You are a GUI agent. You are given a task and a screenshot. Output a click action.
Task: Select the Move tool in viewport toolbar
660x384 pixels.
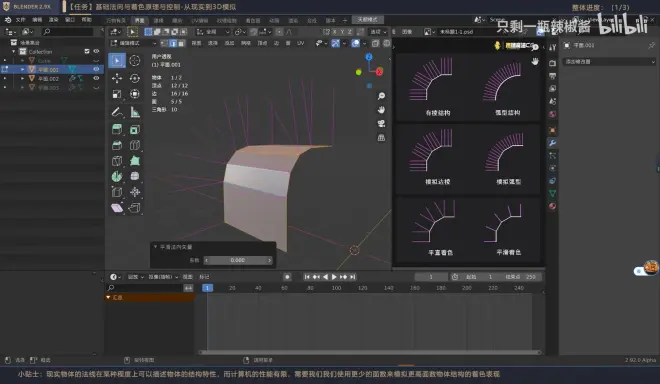(x=117, y=78)
